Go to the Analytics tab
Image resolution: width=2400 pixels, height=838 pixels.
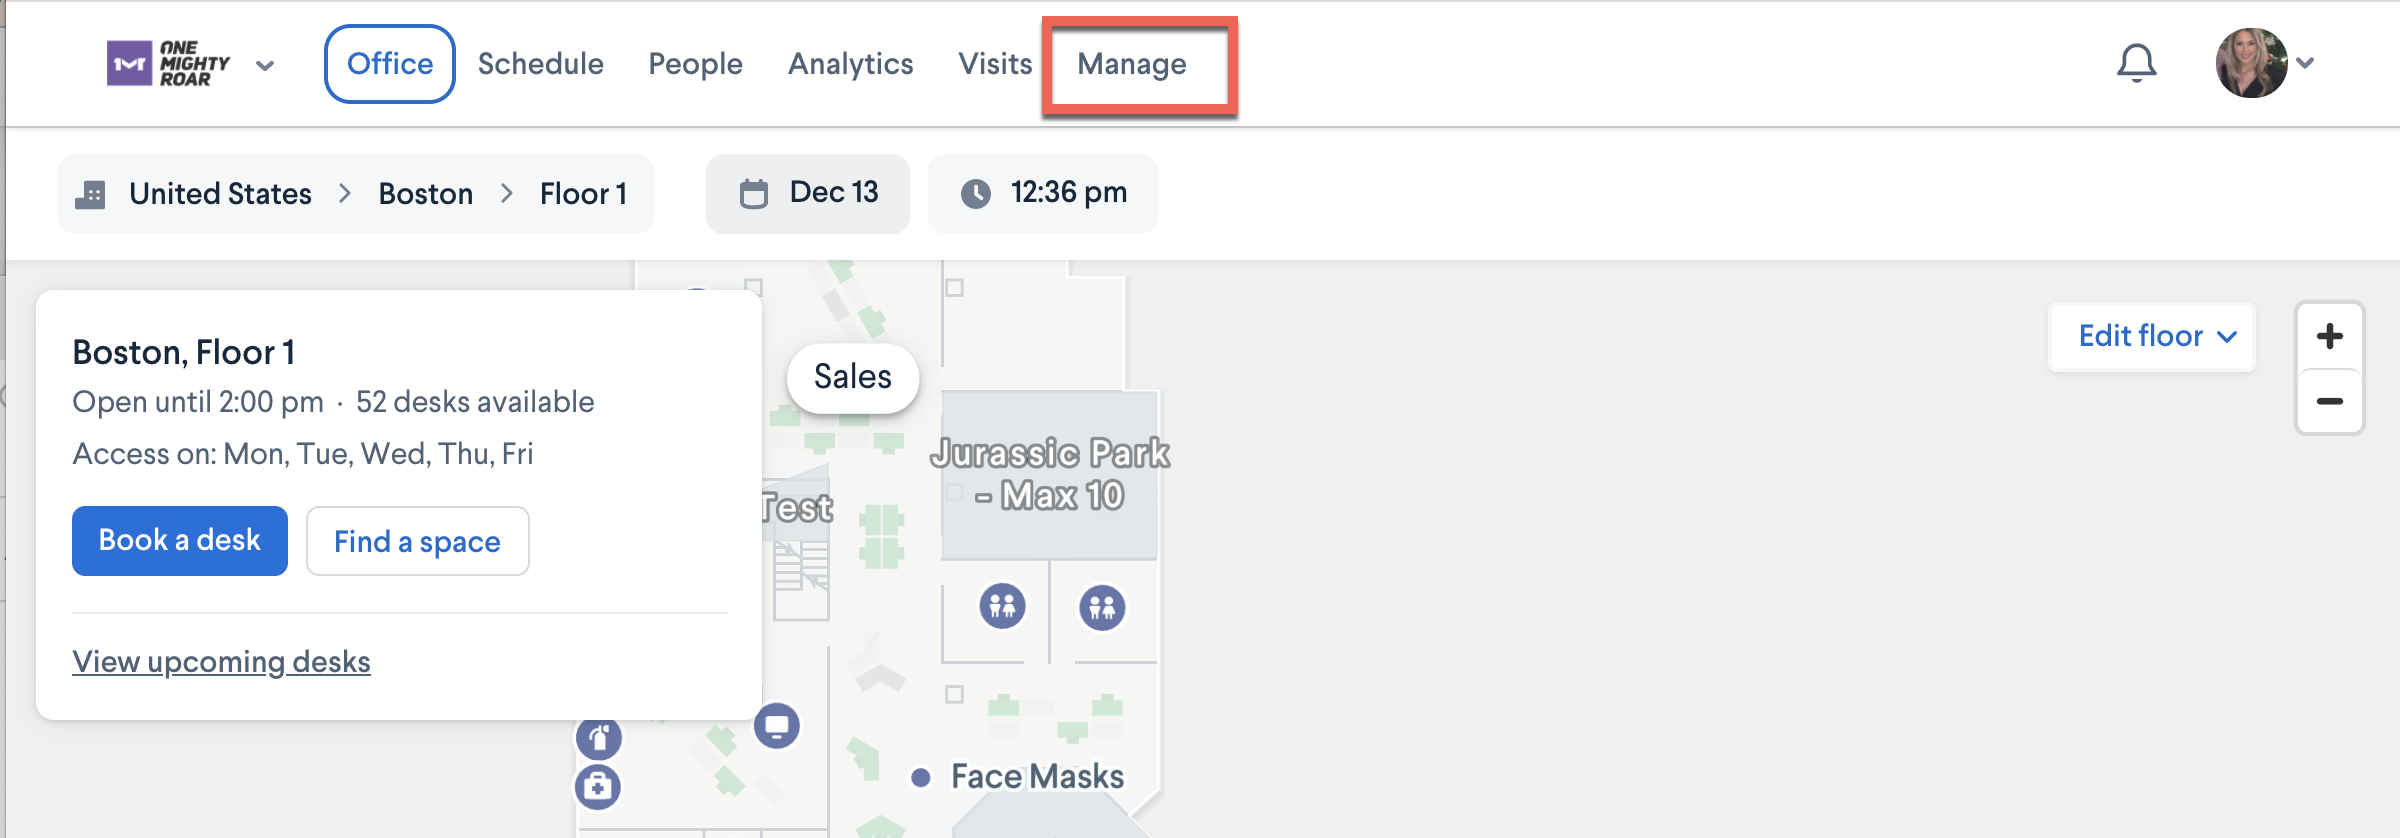[850, 64]
